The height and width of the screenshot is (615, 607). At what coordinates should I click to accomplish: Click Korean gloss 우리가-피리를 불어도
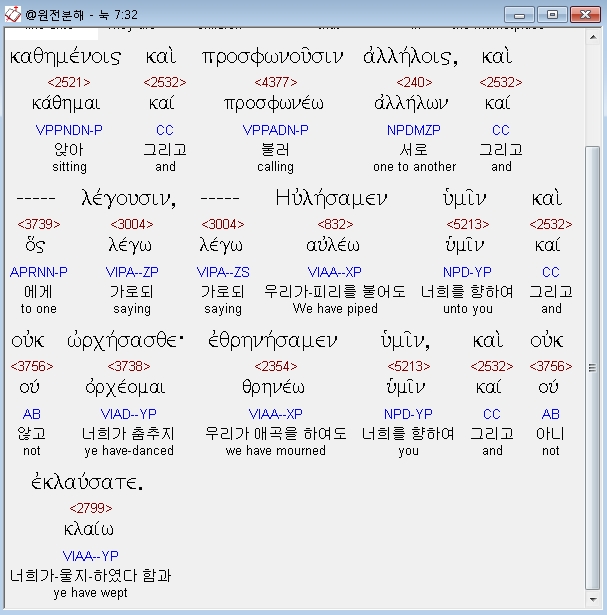pos(334,292)
